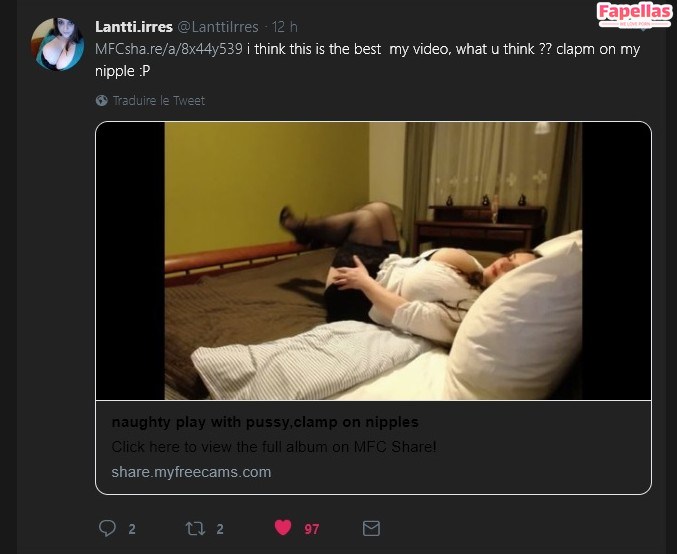Open the video card preview thumbnail
The width and height of the screenshot is (677, 554).
373,261
